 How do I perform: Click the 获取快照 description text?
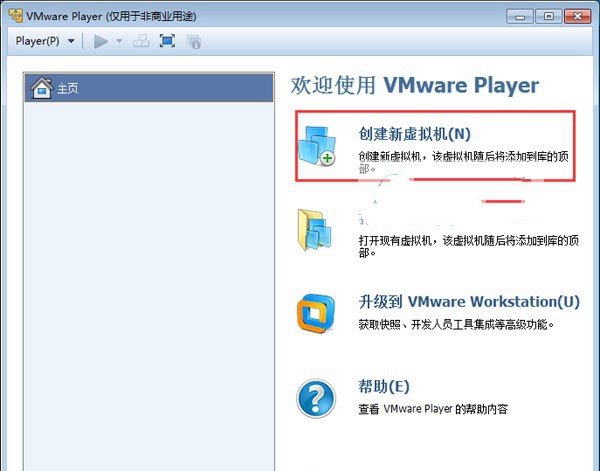456,324
